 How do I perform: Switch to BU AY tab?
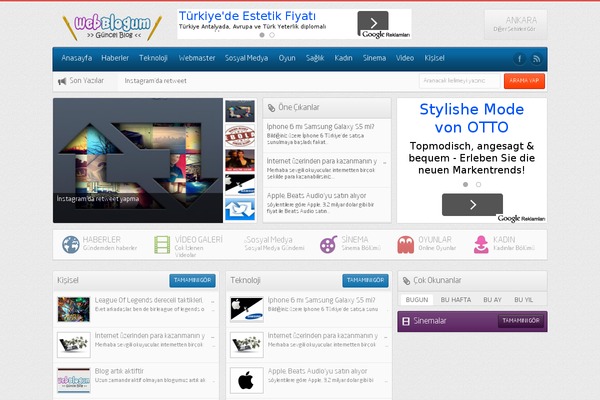click(x=492, y=300)
